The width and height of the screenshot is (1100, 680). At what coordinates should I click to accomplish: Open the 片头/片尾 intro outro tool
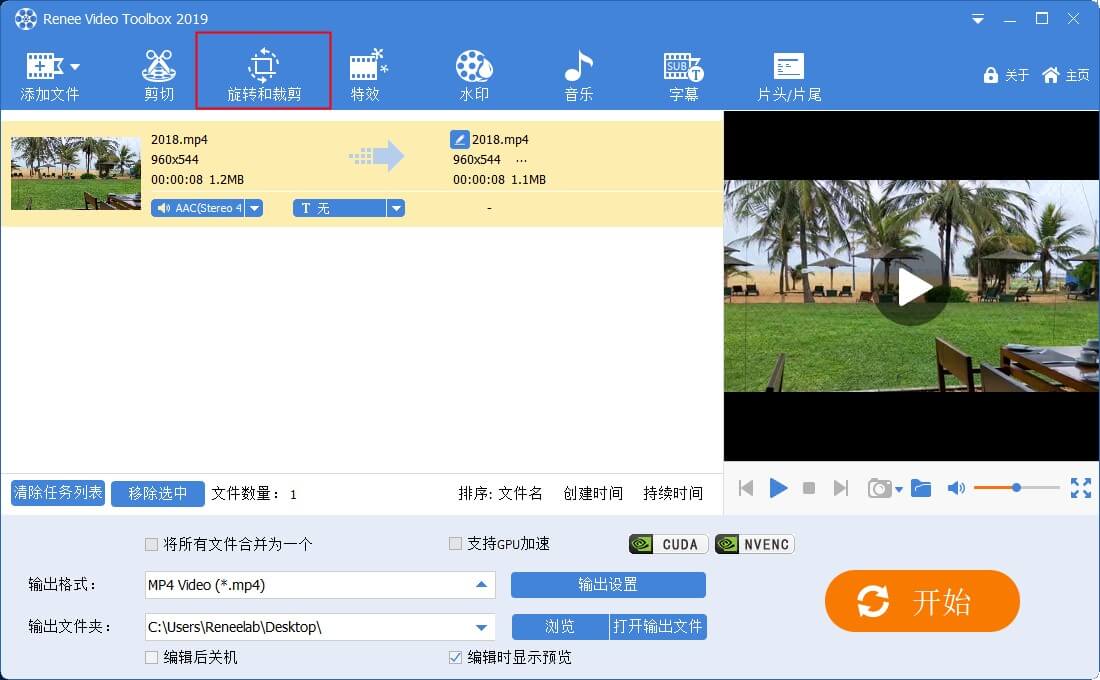pos(789,76)
